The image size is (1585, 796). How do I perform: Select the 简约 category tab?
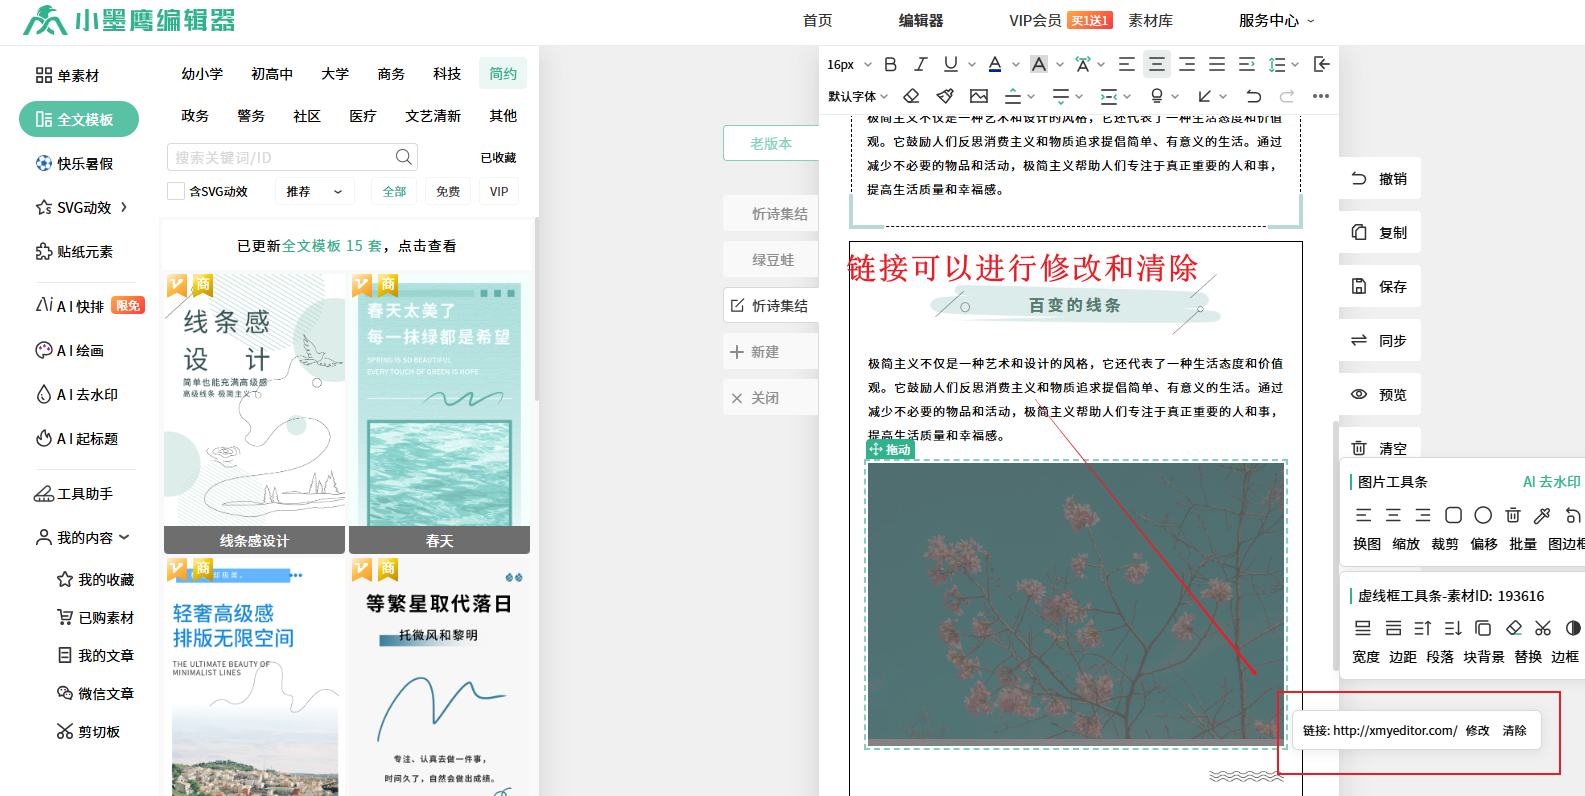pyautogui.click(x=503, y=73)
